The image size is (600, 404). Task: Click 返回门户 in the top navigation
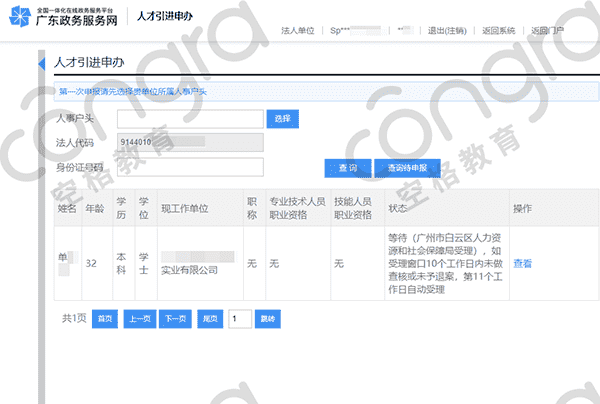(x=548, y=31)
